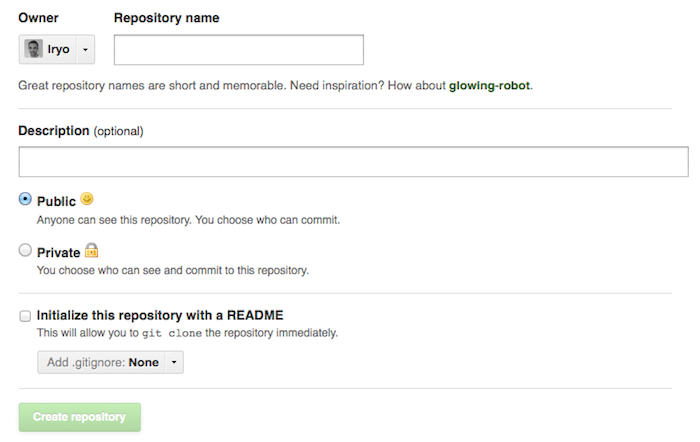Click the None value in the .gitignore selector

(143, 362)
